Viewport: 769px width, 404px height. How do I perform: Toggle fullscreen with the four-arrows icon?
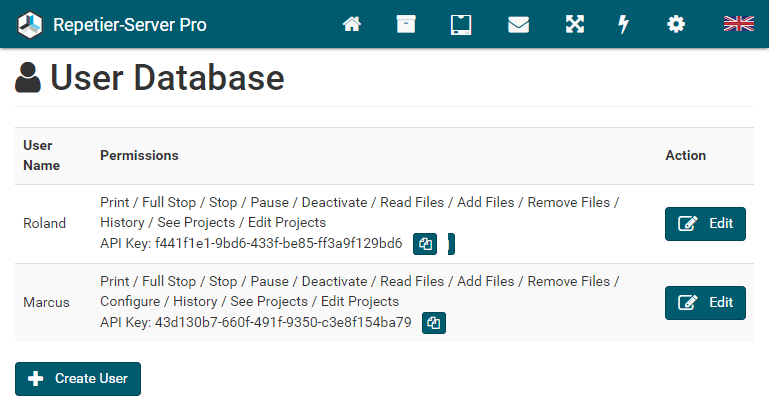tap(574, 24)
